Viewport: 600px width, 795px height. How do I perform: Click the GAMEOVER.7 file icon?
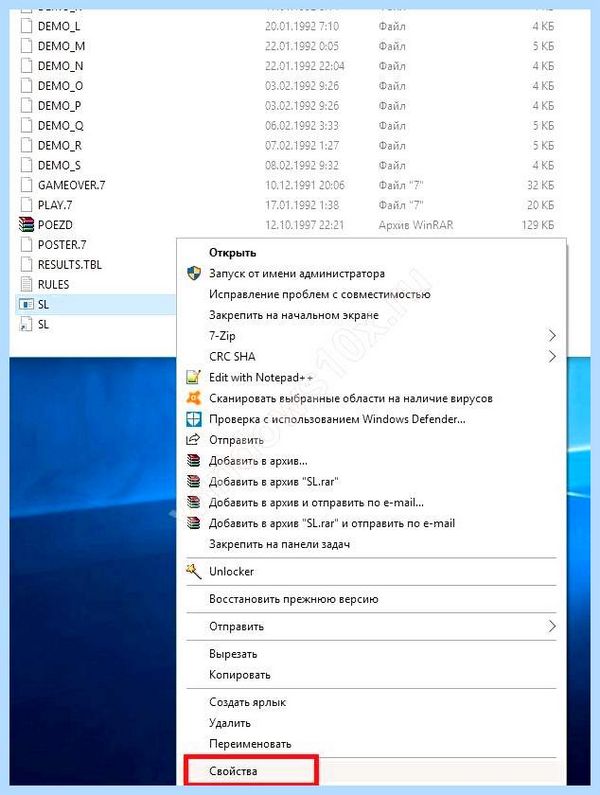(x=26, y=185)
